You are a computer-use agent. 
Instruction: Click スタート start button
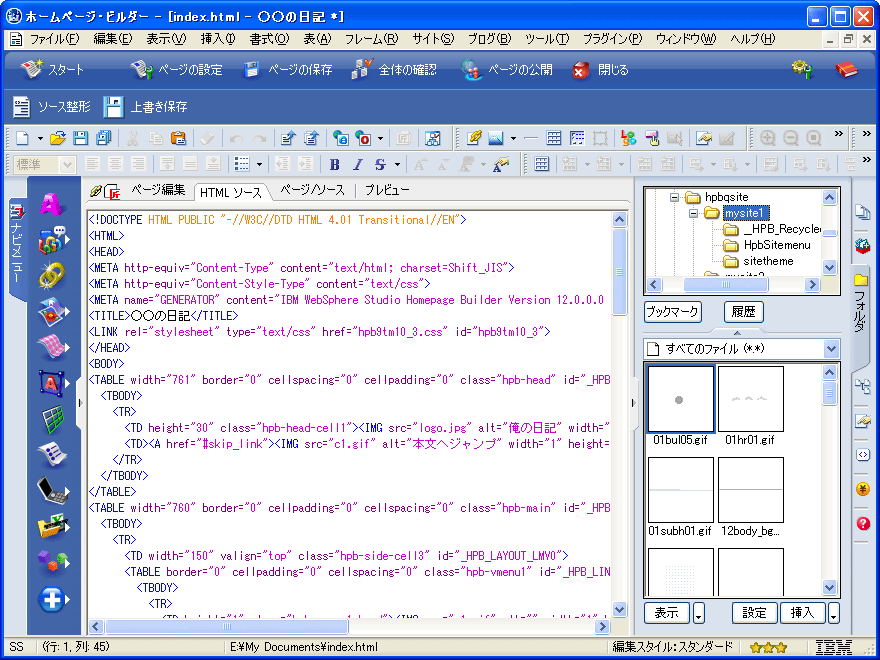pyautogui.click(x=52, y=70)
